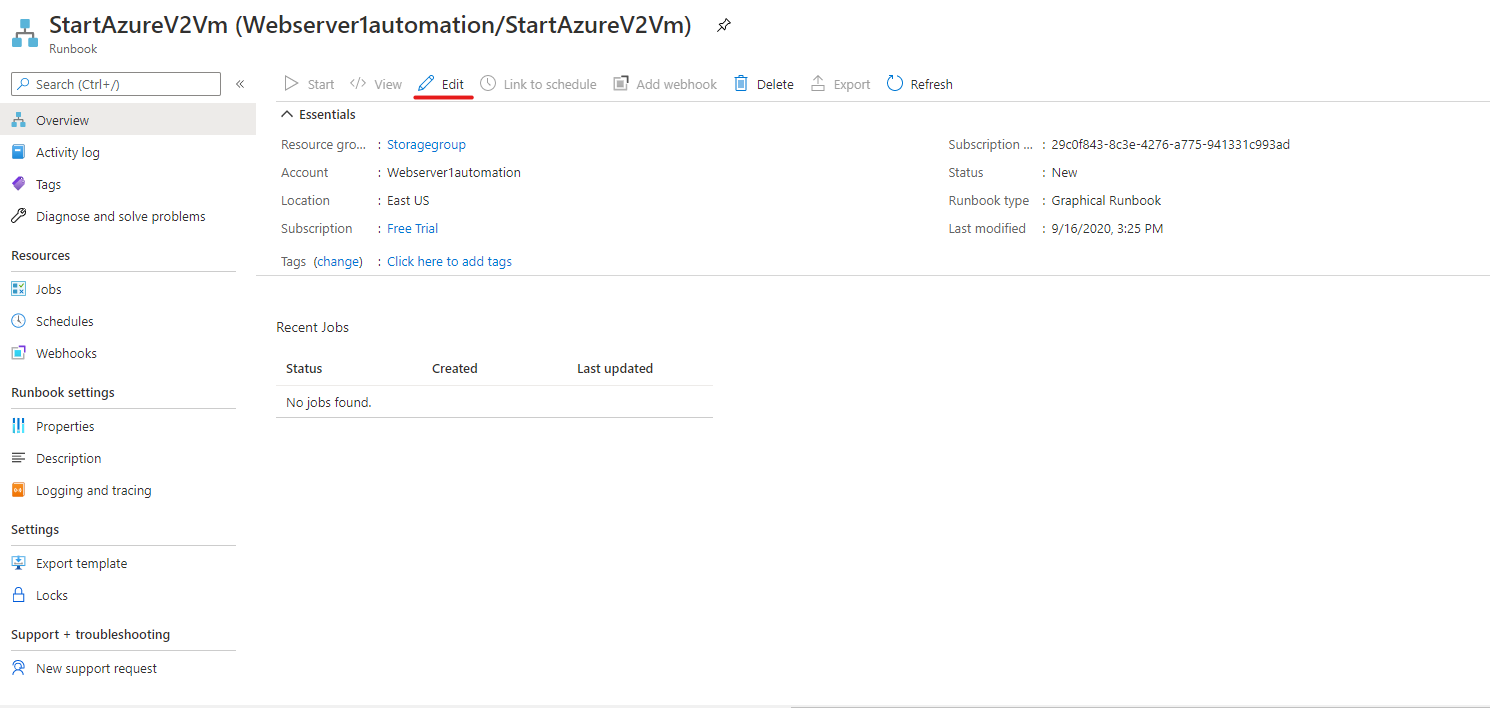Click the Link to schedule clock icon
This screenshot has height=708, width=1490.
click(488, 84)
